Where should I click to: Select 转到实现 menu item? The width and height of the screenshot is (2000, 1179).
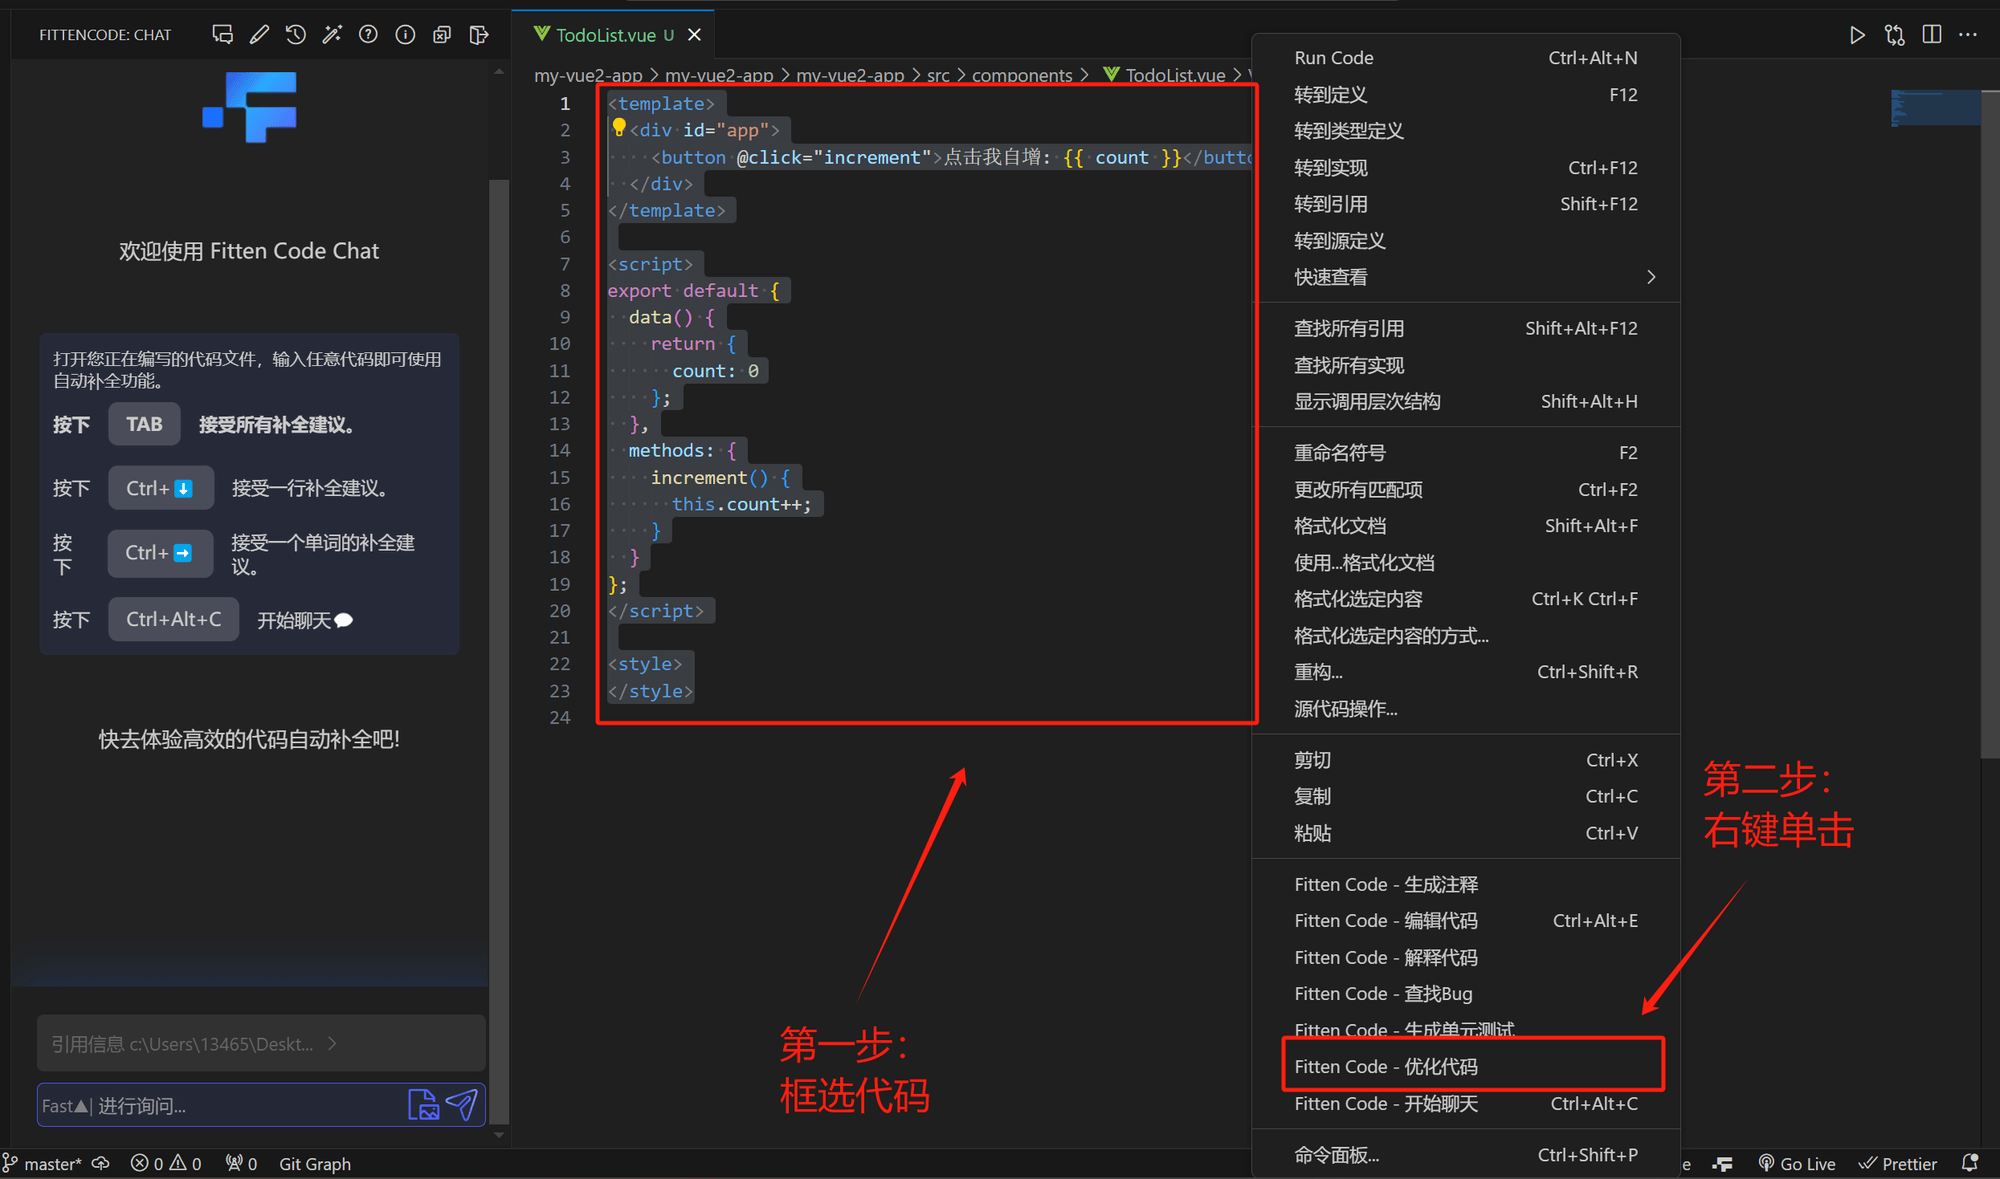(x=1466, y=168)
